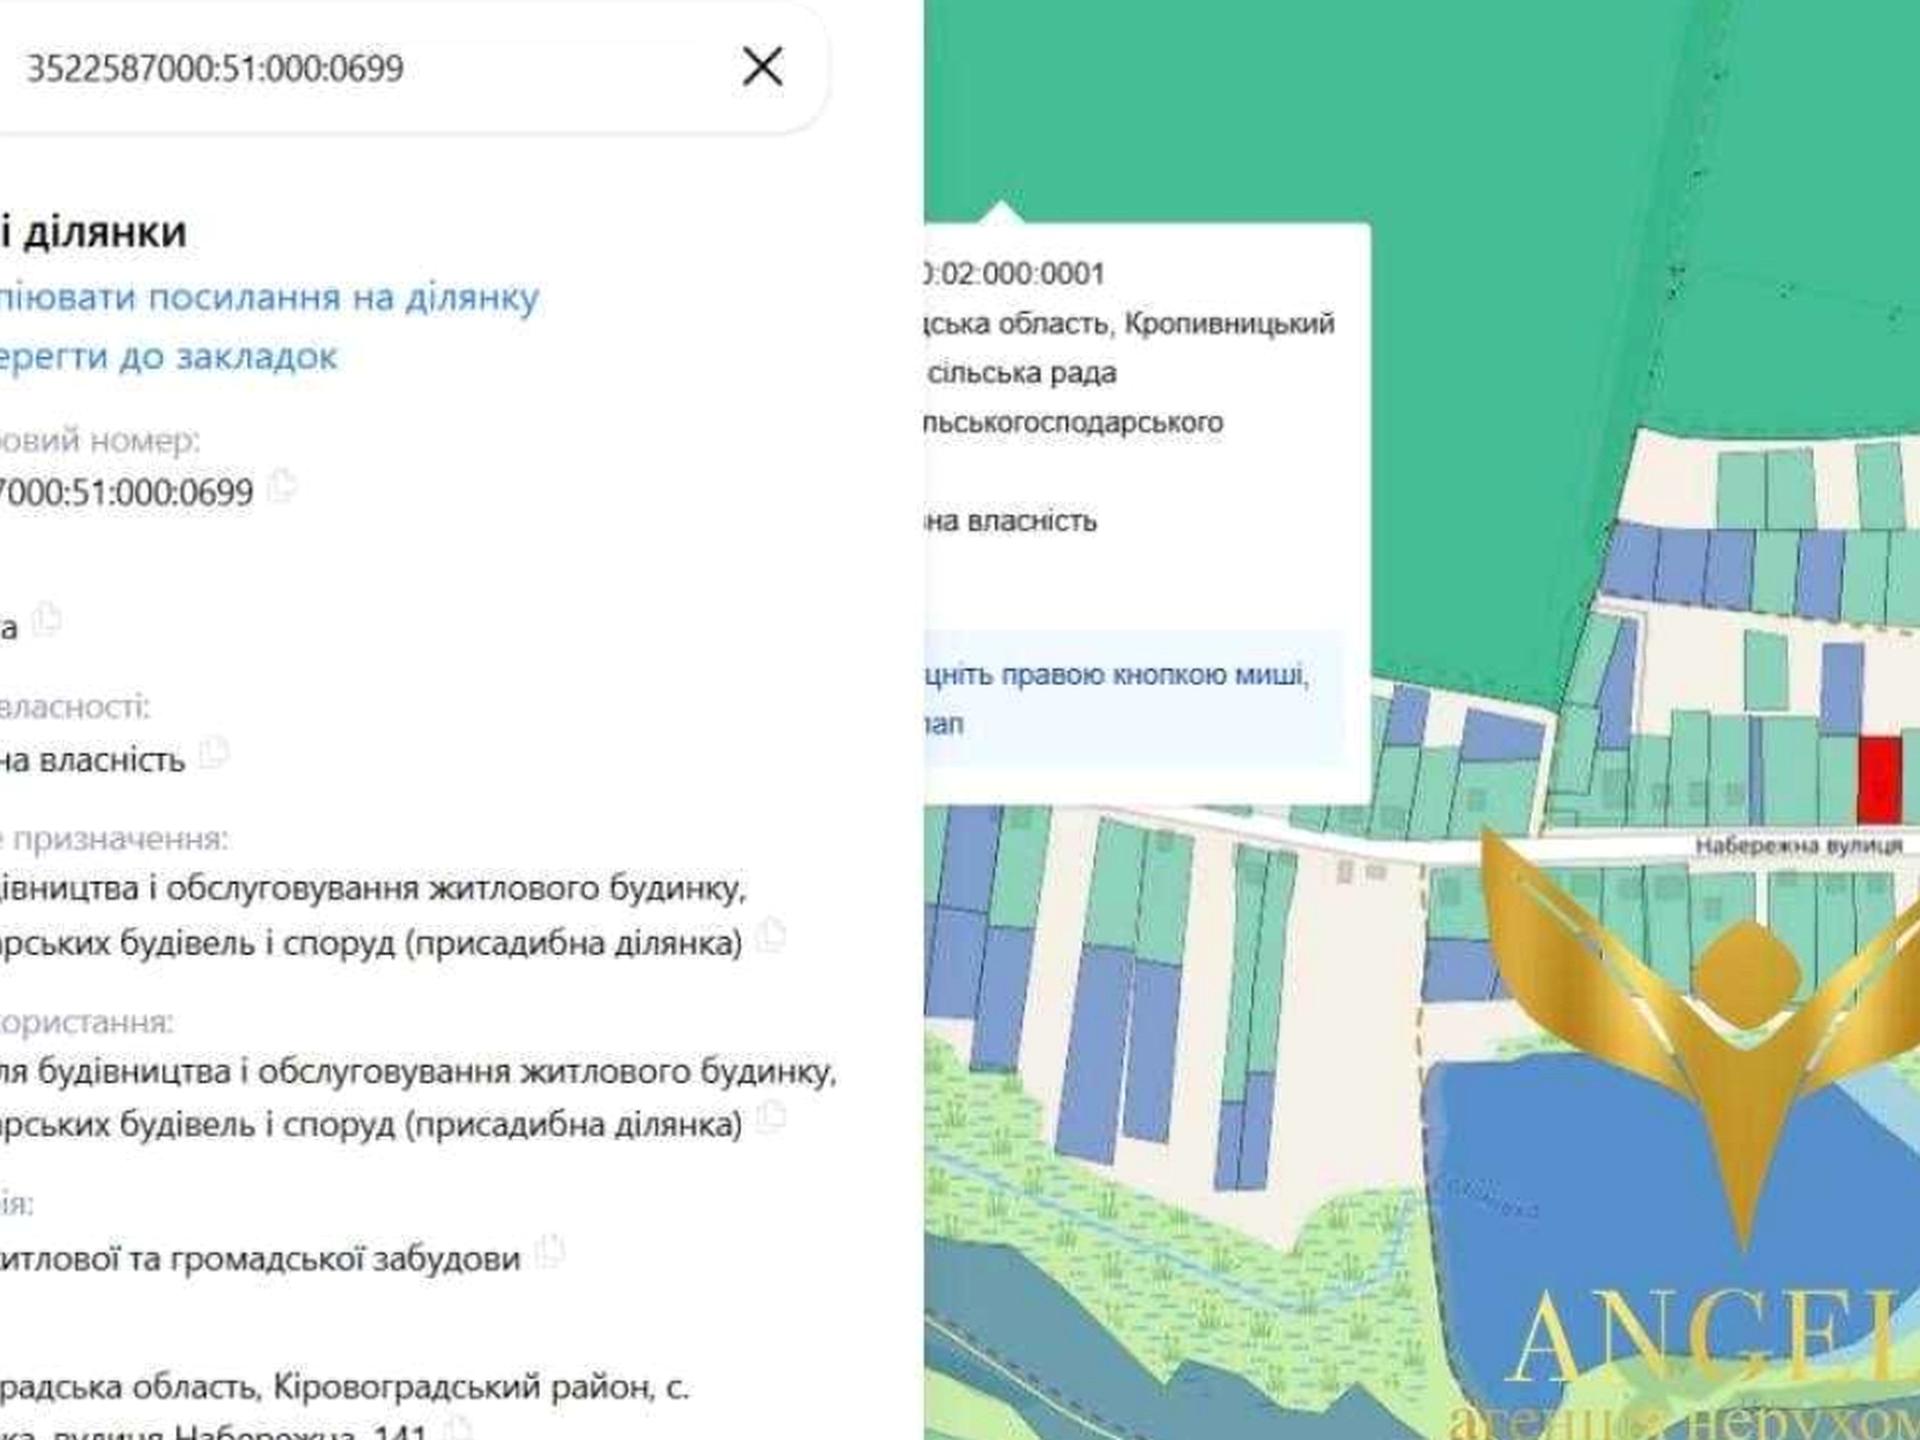This screenshot has width=1920, height=1440.
Task: Copy the cadastral number 7000:51:000:0699
Action: 284,487
